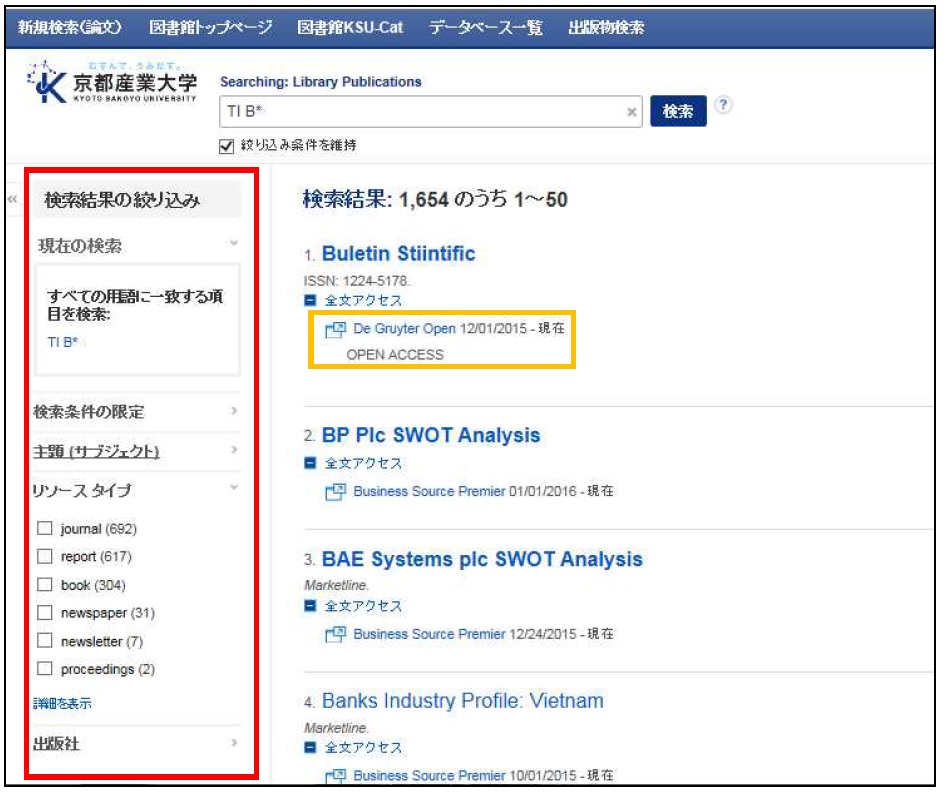Open 出版物検索 in the top menu
Image resolution: width=945 pixels, height=793 pixels.
(606, 27)
